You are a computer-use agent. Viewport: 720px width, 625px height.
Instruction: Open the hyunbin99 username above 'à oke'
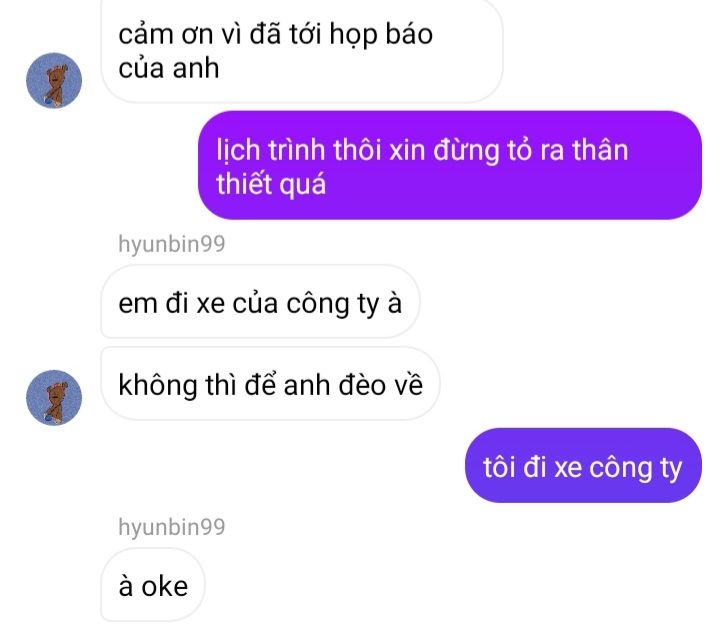click(172, 527)
